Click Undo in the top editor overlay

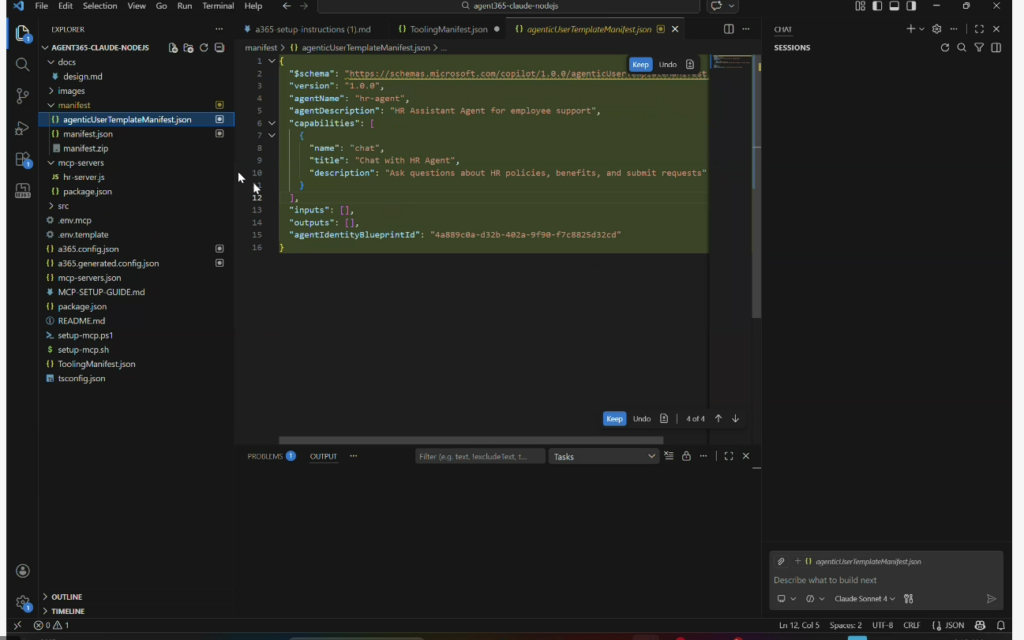pyautogui.click(x=667, y=65)
